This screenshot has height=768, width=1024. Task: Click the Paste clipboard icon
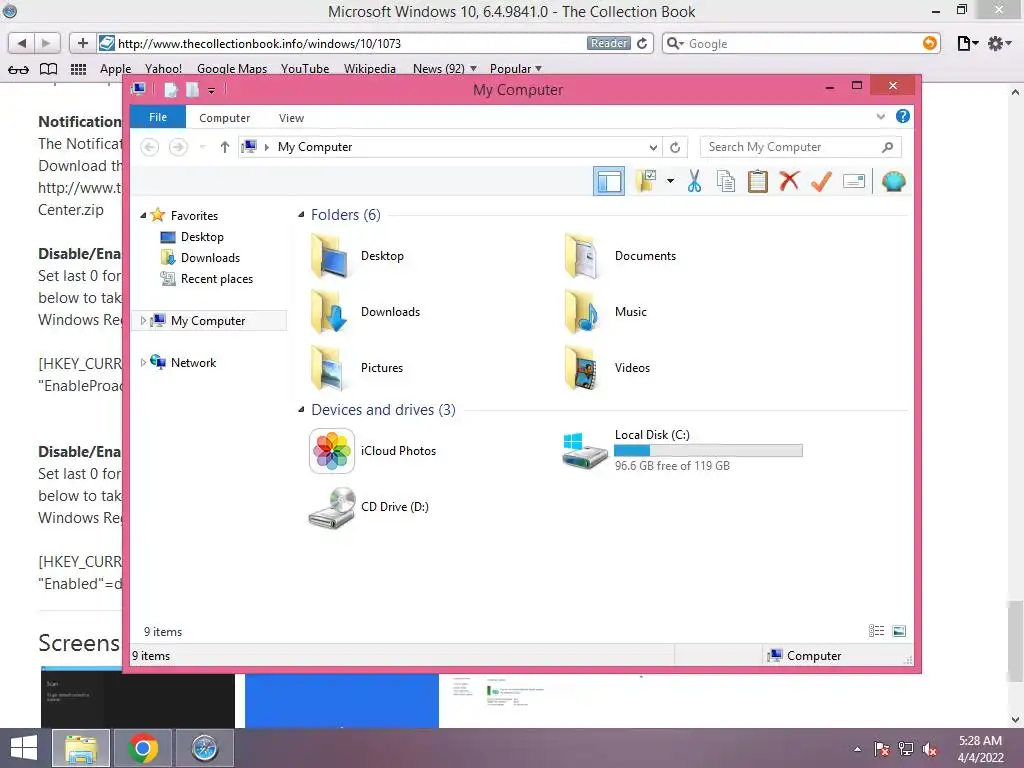pyautogui.click(x=758, y=182)
